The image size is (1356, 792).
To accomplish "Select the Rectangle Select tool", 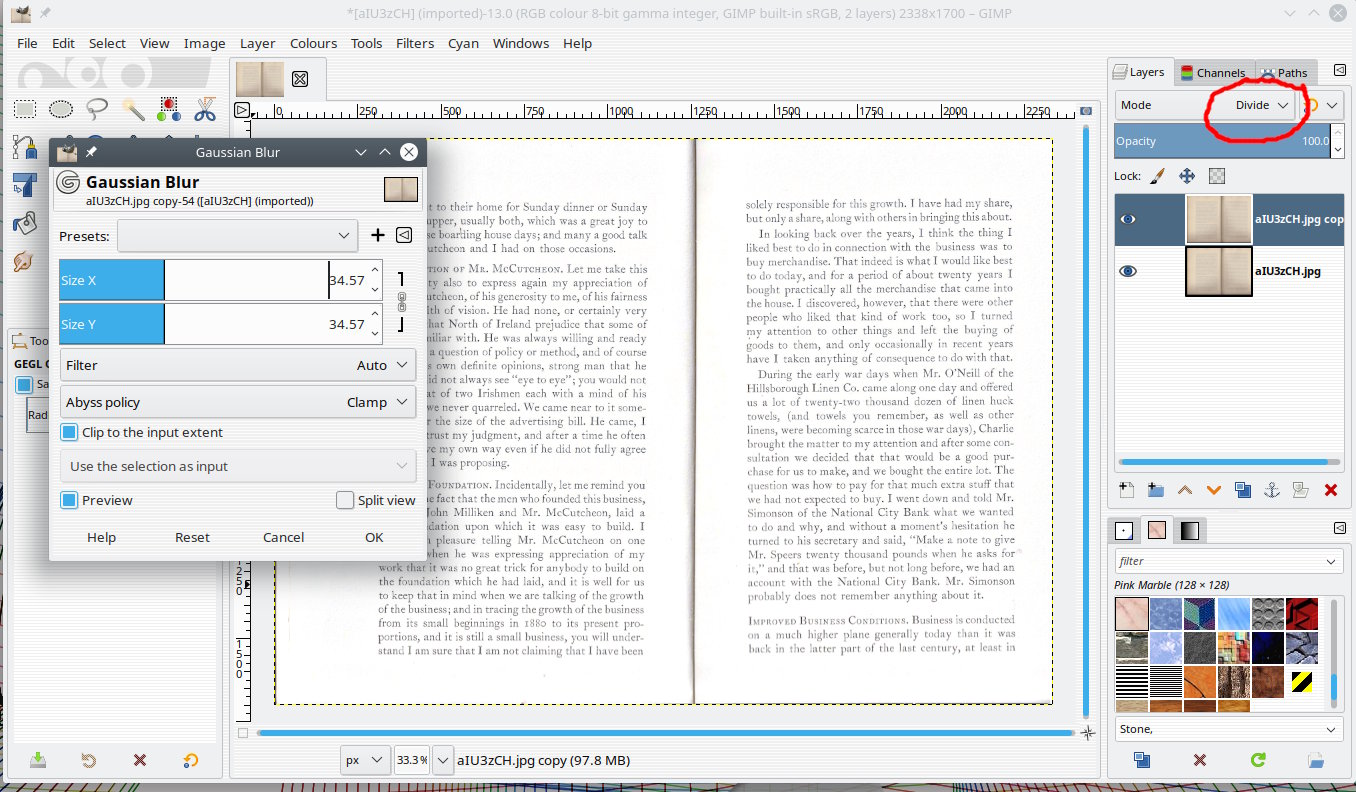I will point(25,109).
